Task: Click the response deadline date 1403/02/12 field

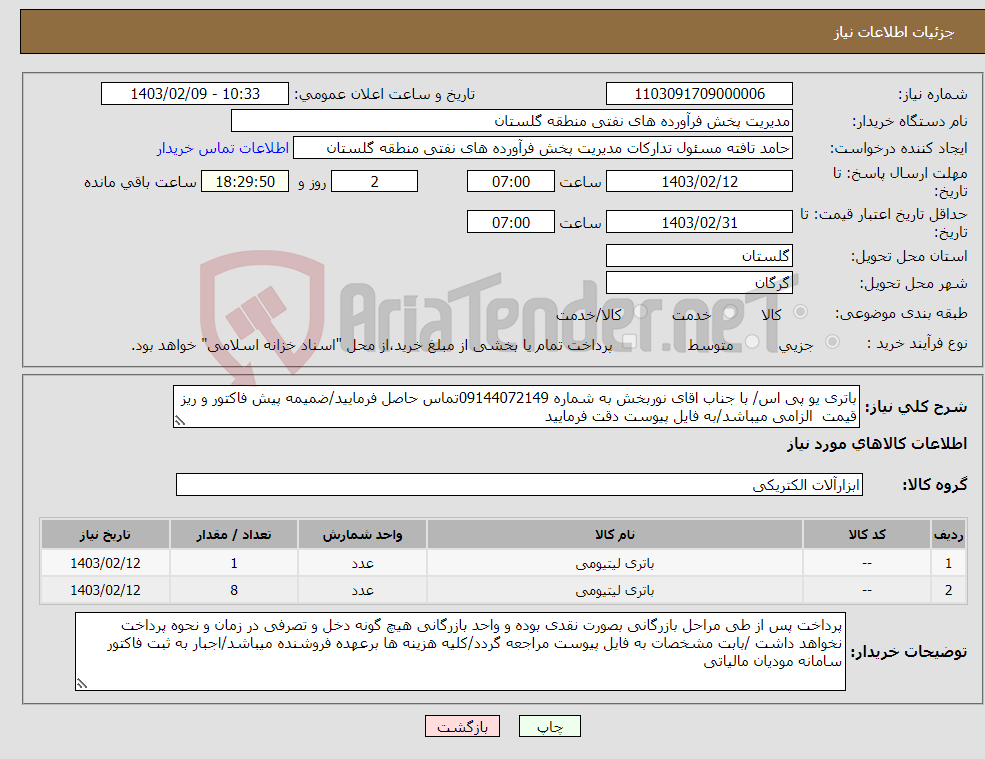Action: point(699,182)
